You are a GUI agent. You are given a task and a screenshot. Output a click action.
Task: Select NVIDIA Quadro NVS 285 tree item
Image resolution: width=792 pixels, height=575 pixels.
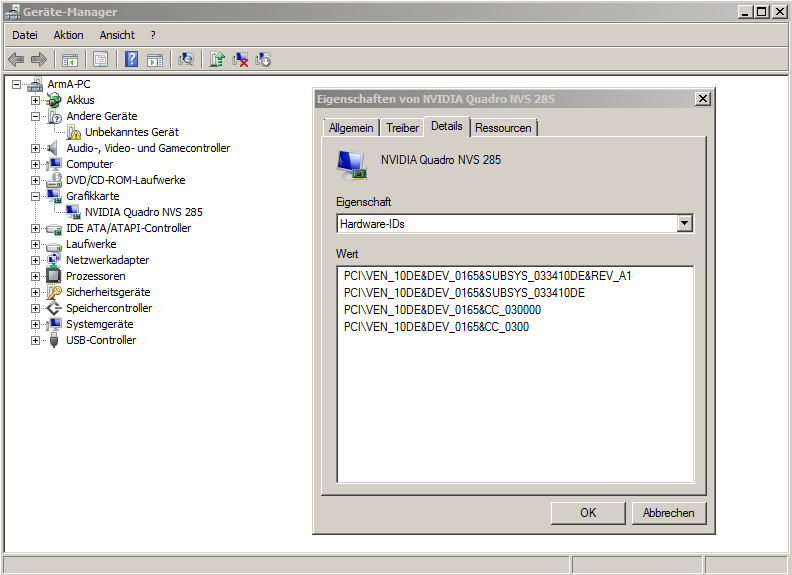(x=143, y=212)
